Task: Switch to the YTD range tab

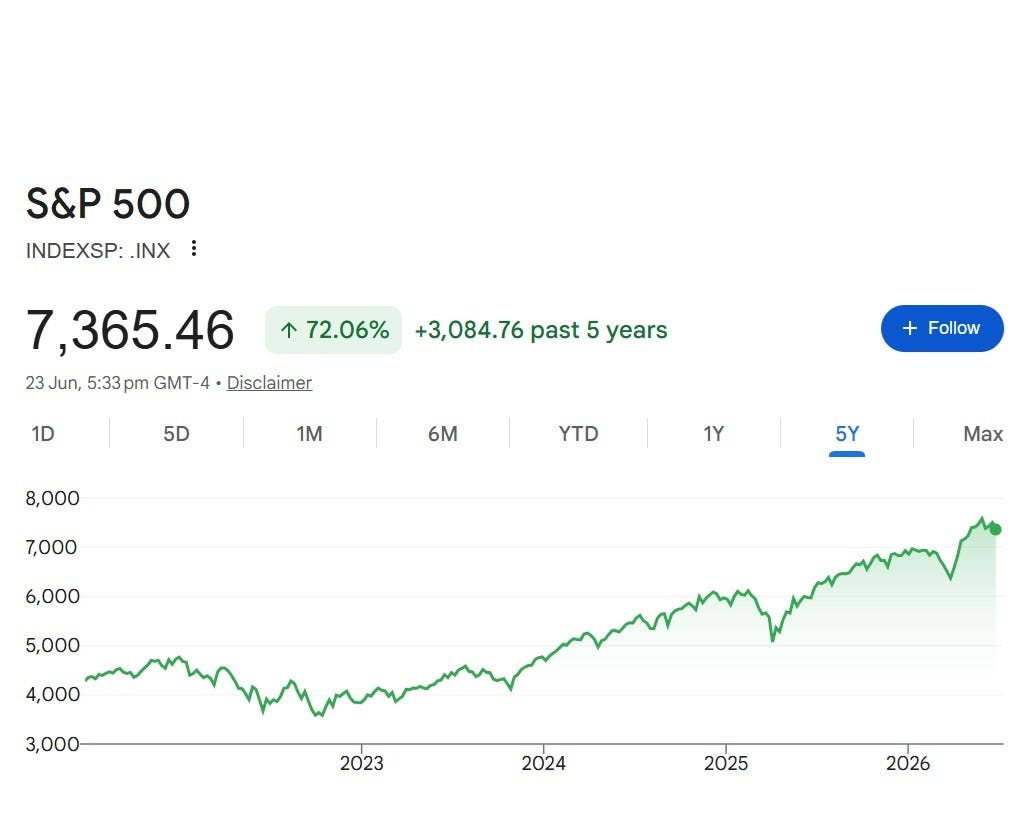Action: [578, 434]
